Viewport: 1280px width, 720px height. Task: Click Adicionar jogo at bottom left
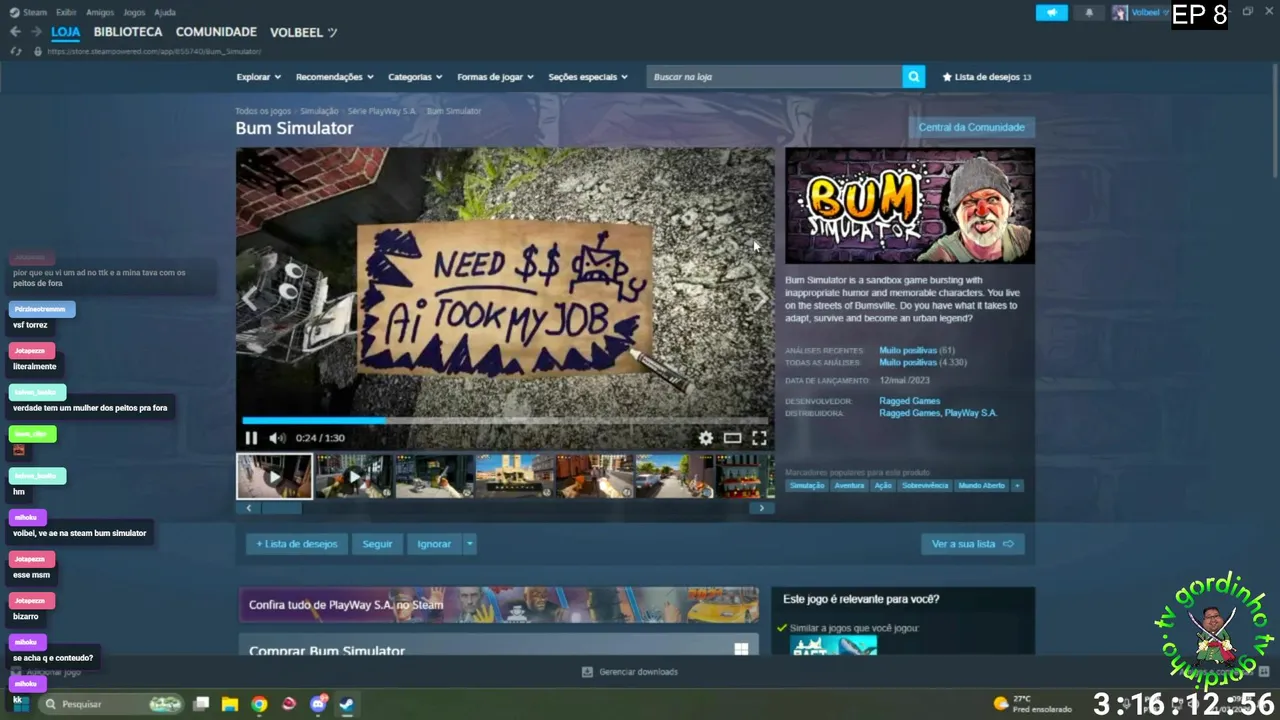[x=46, y=672]
